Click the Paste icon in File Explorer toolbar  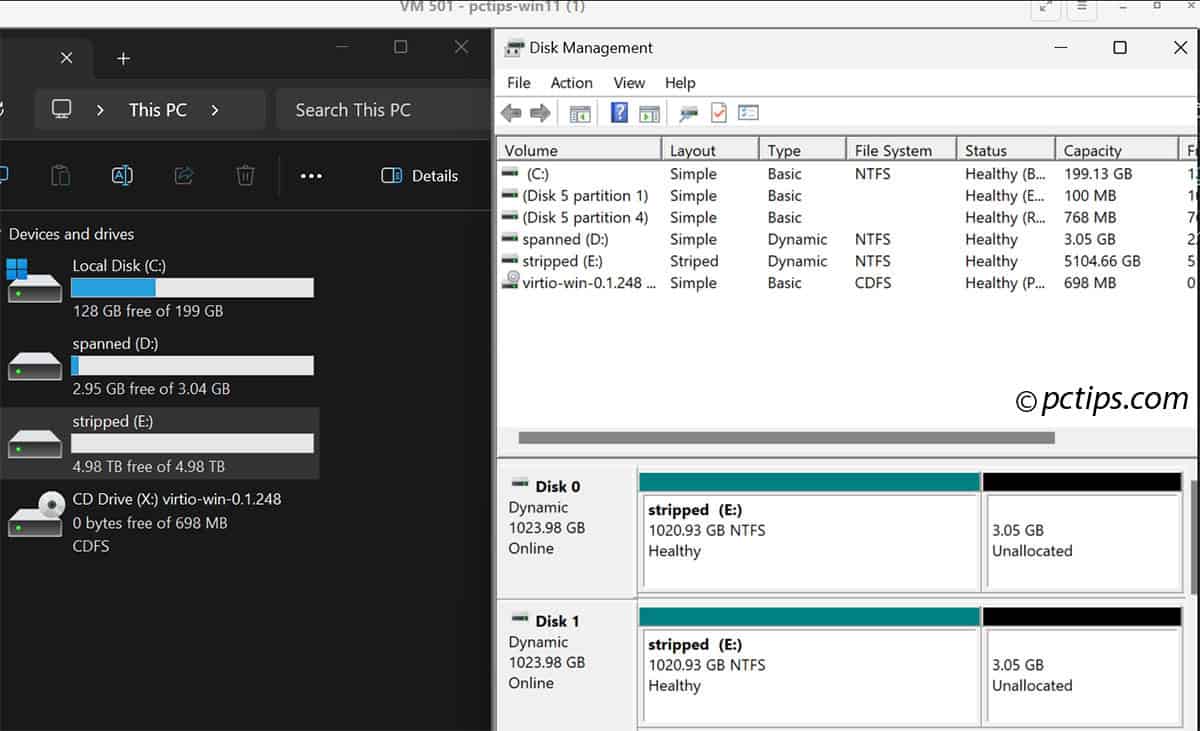[60, 175]
